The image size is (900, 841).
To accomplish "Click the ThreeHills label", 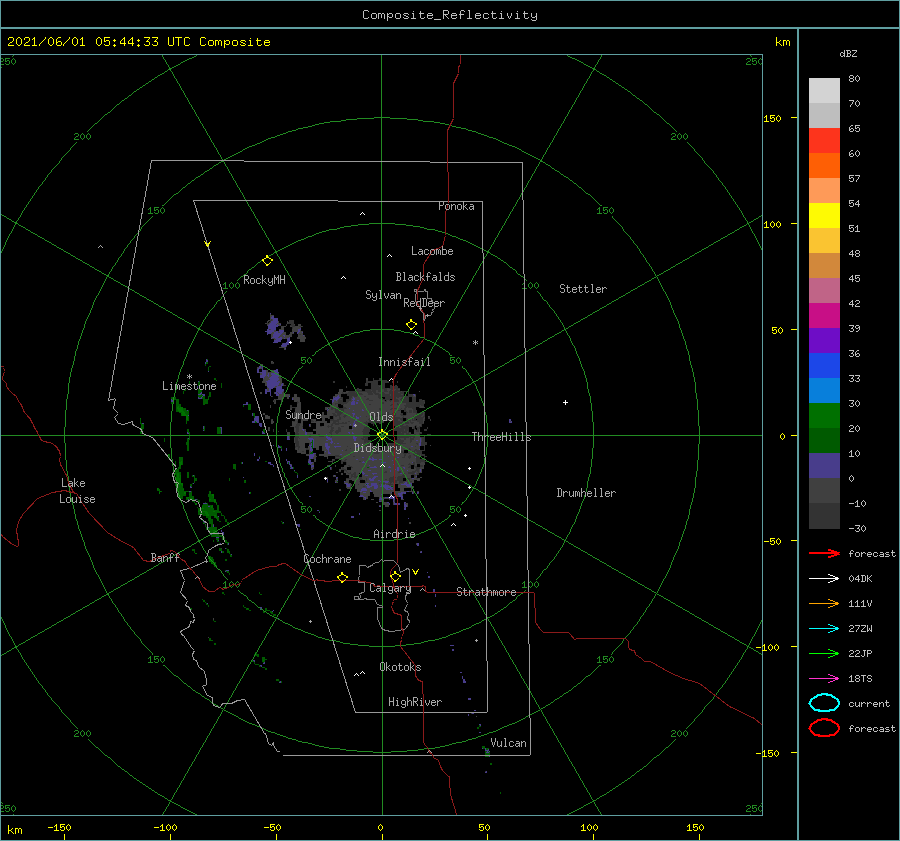I will pos(502,437).
